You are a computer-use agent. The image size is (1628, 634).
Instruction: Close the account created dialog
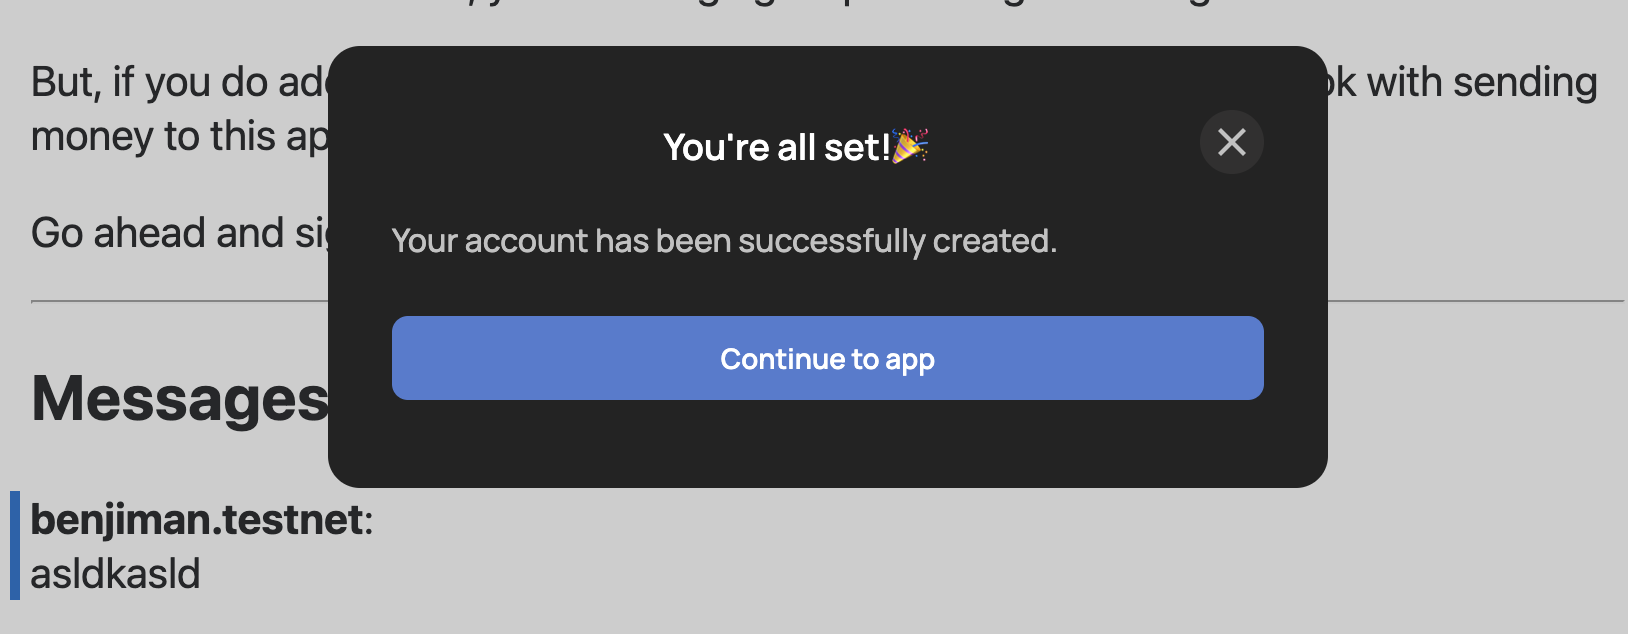point(1231,142)
